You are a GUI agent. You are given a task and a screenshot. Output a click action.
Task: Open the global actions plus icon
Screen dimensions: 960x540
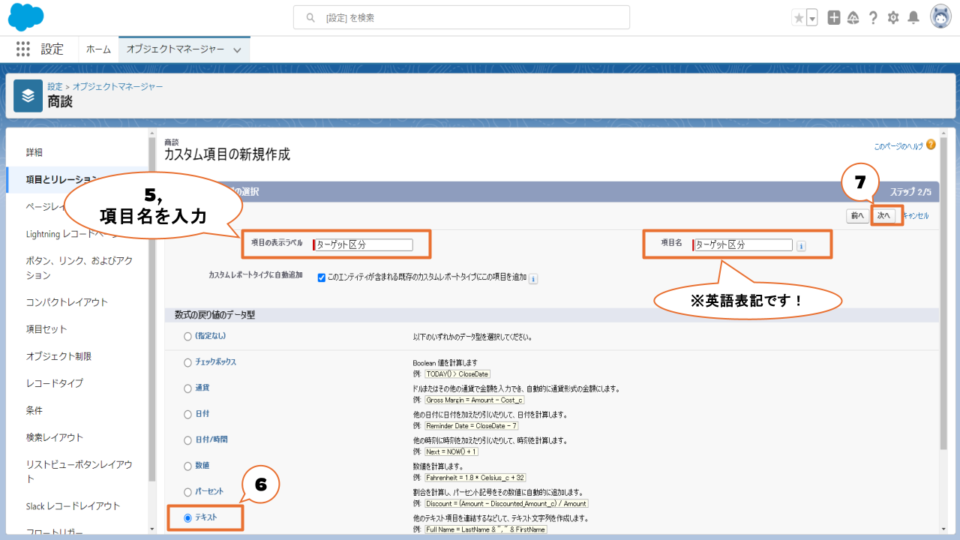[833, 17]
